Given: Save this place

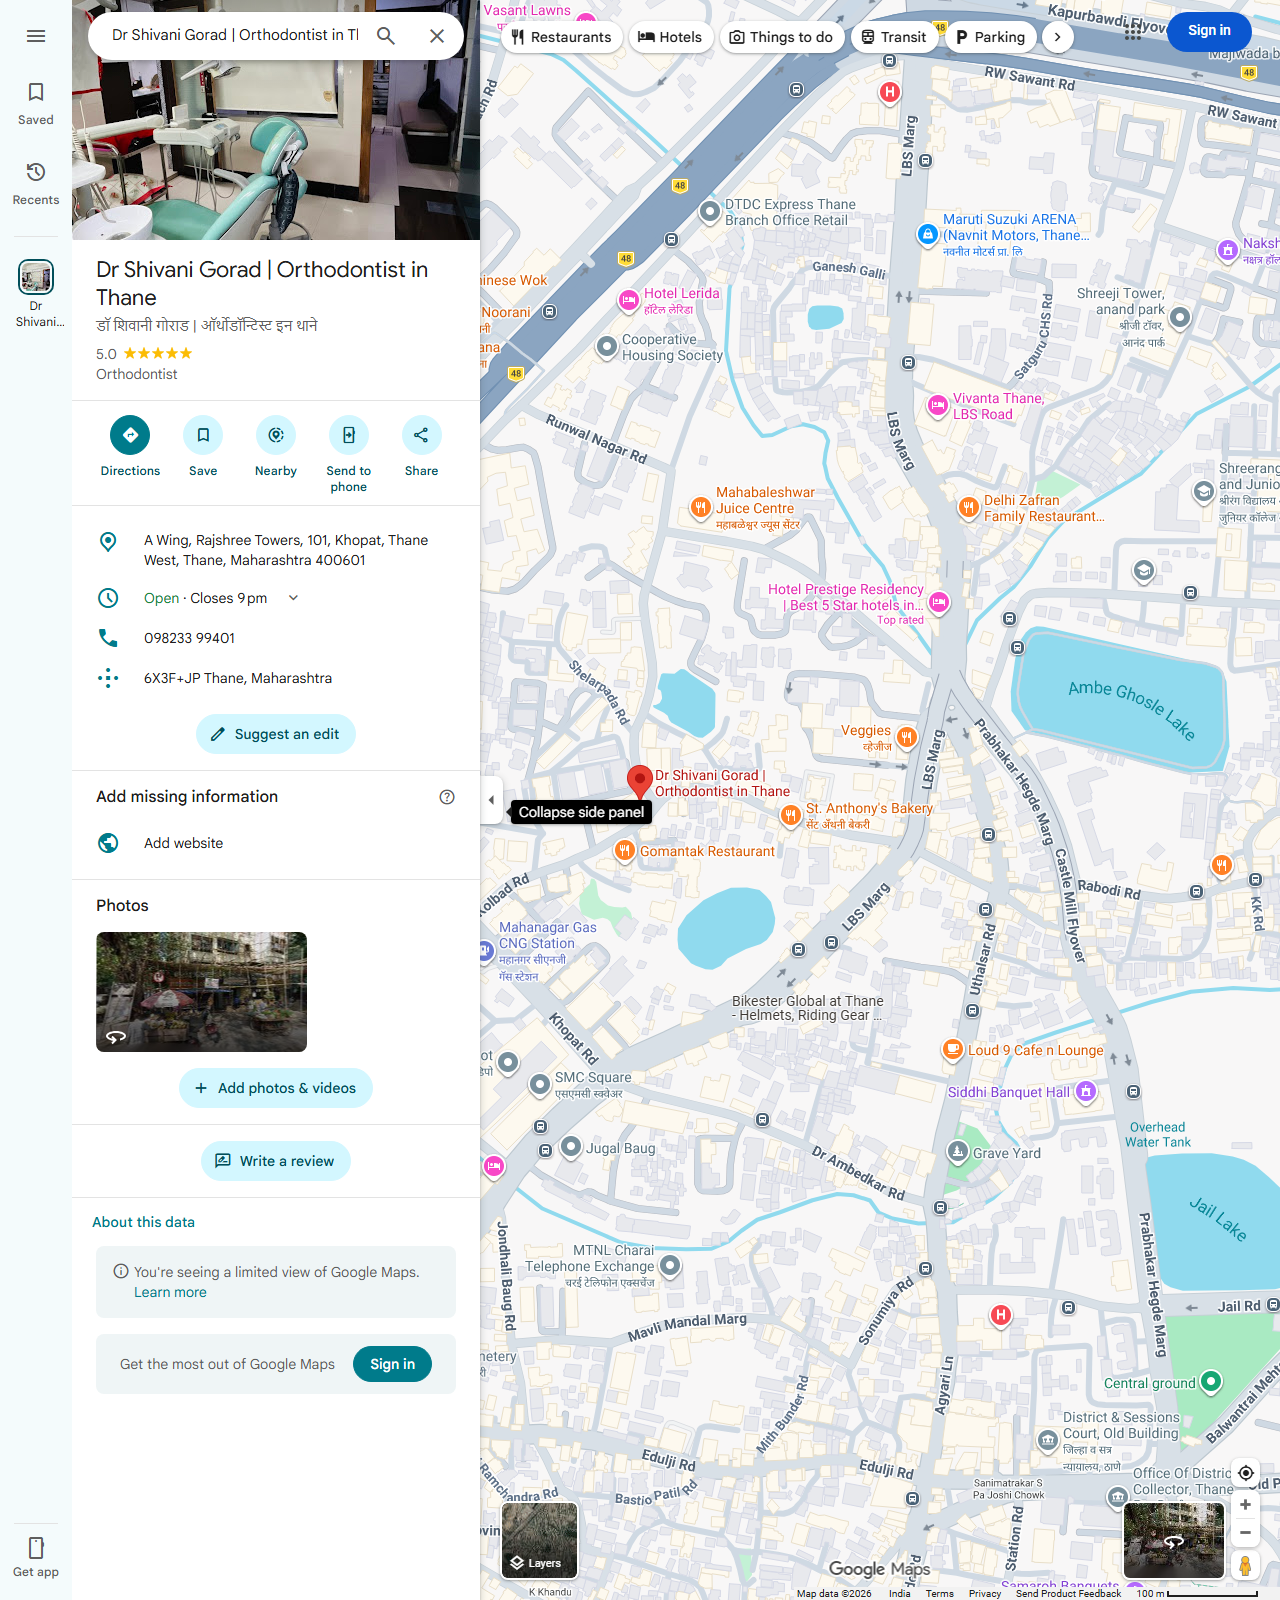Looking at the screenshot, I should point(203,447).
